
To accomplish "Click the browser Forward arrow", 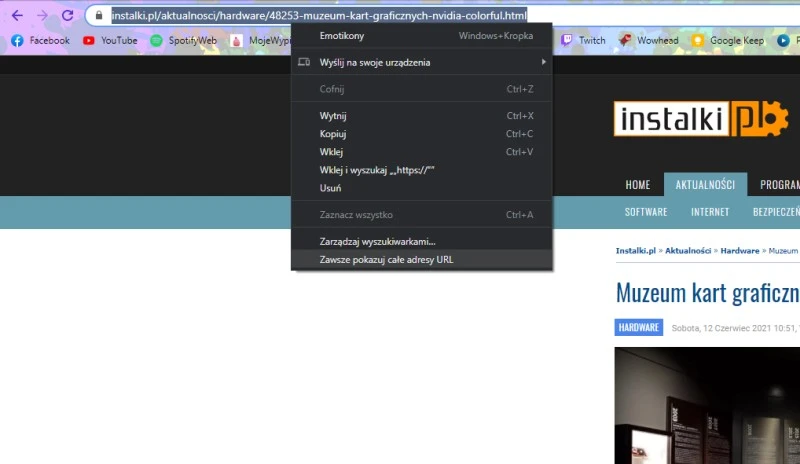I will point(42,15).
